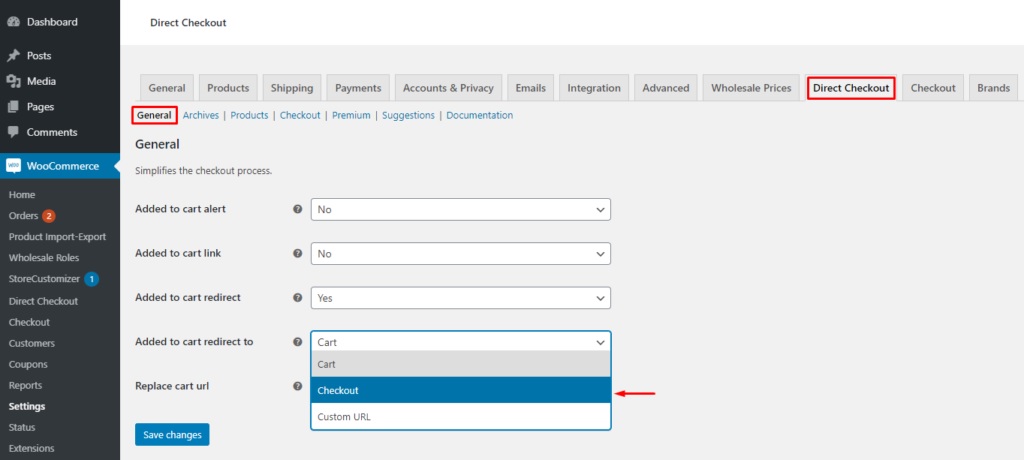Click help icon beside Added to cart redirect
The height and width of the screenshot is (460, 1024).
coord(297,298)
